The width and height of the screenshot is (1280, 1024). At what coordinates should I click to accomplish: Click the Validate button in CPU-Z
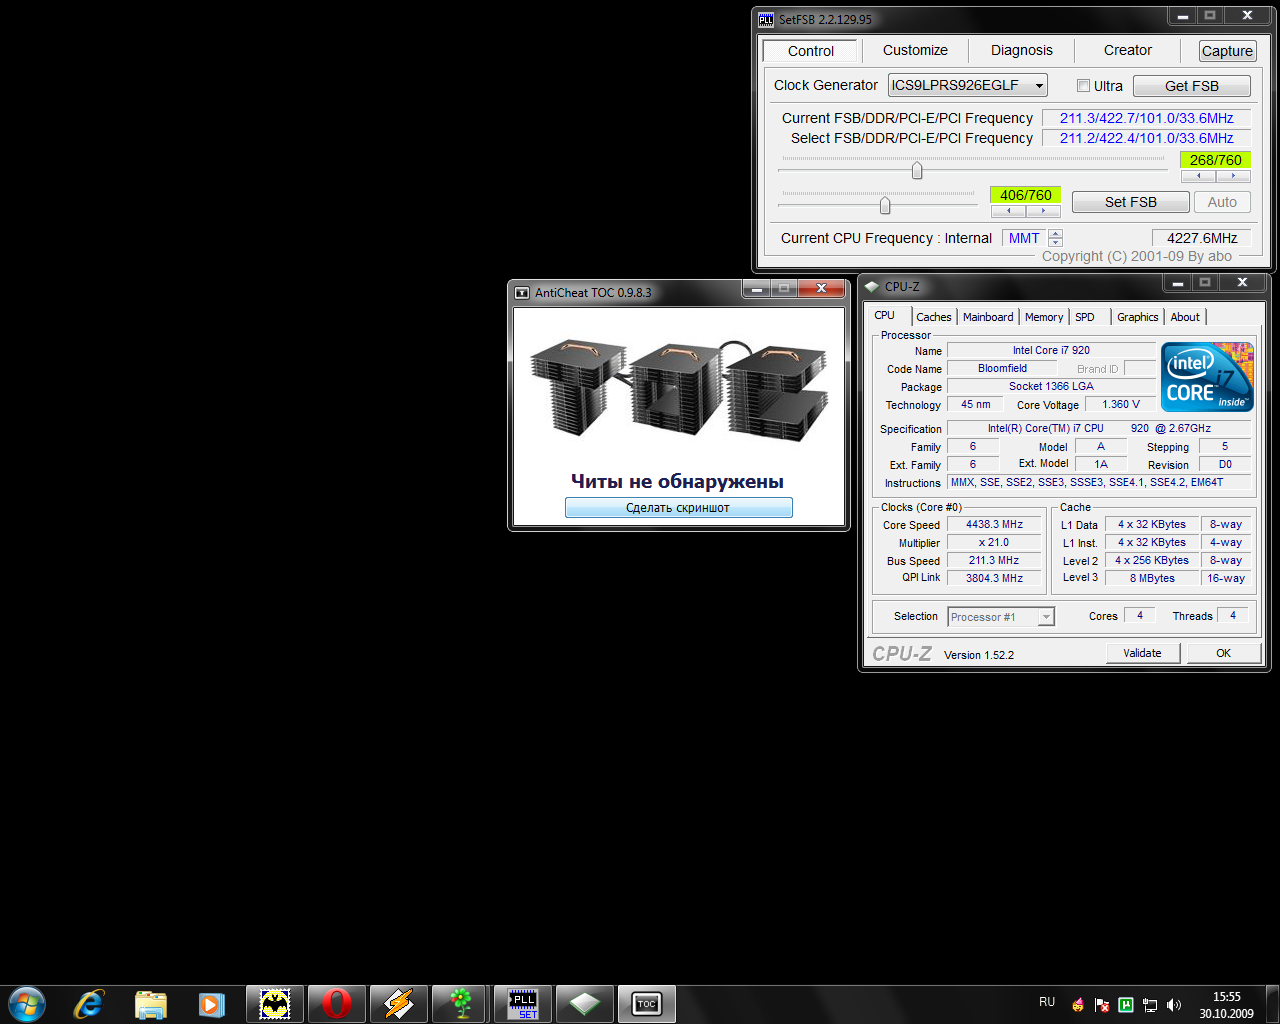click(x=1142, y=653)
